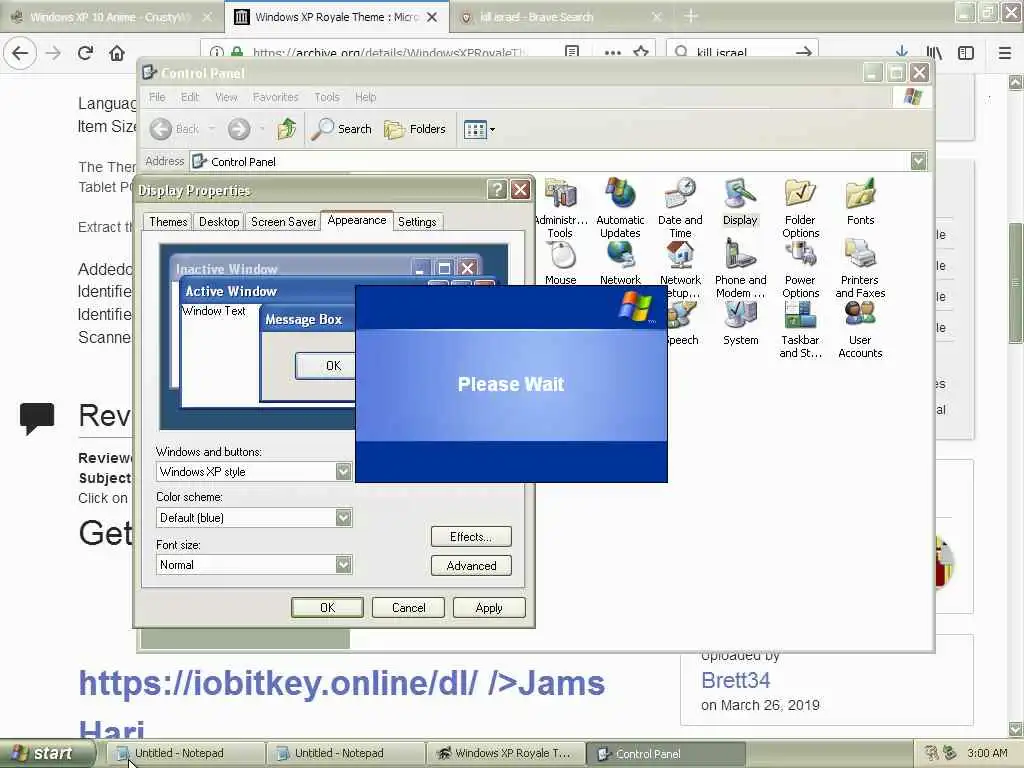Click OK in Display Properties
This screenshot has width=1024, height=768.
pyautogui.click(x=327, y=607)
